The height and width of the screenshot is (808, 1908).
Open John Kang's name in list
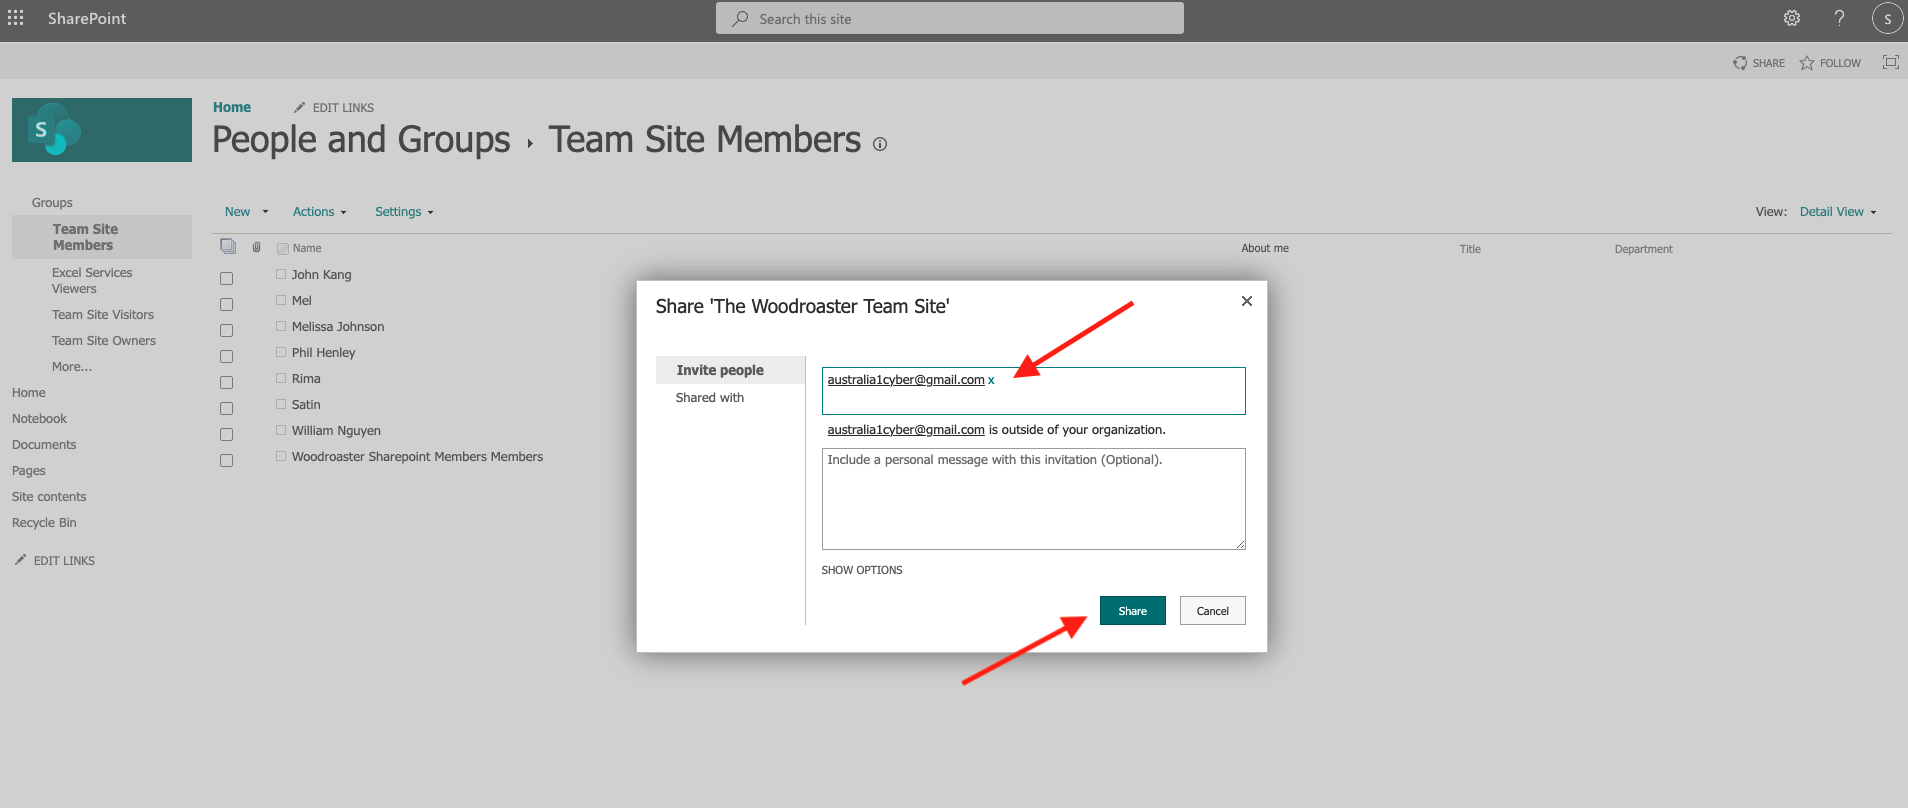[x=322, y=275]
